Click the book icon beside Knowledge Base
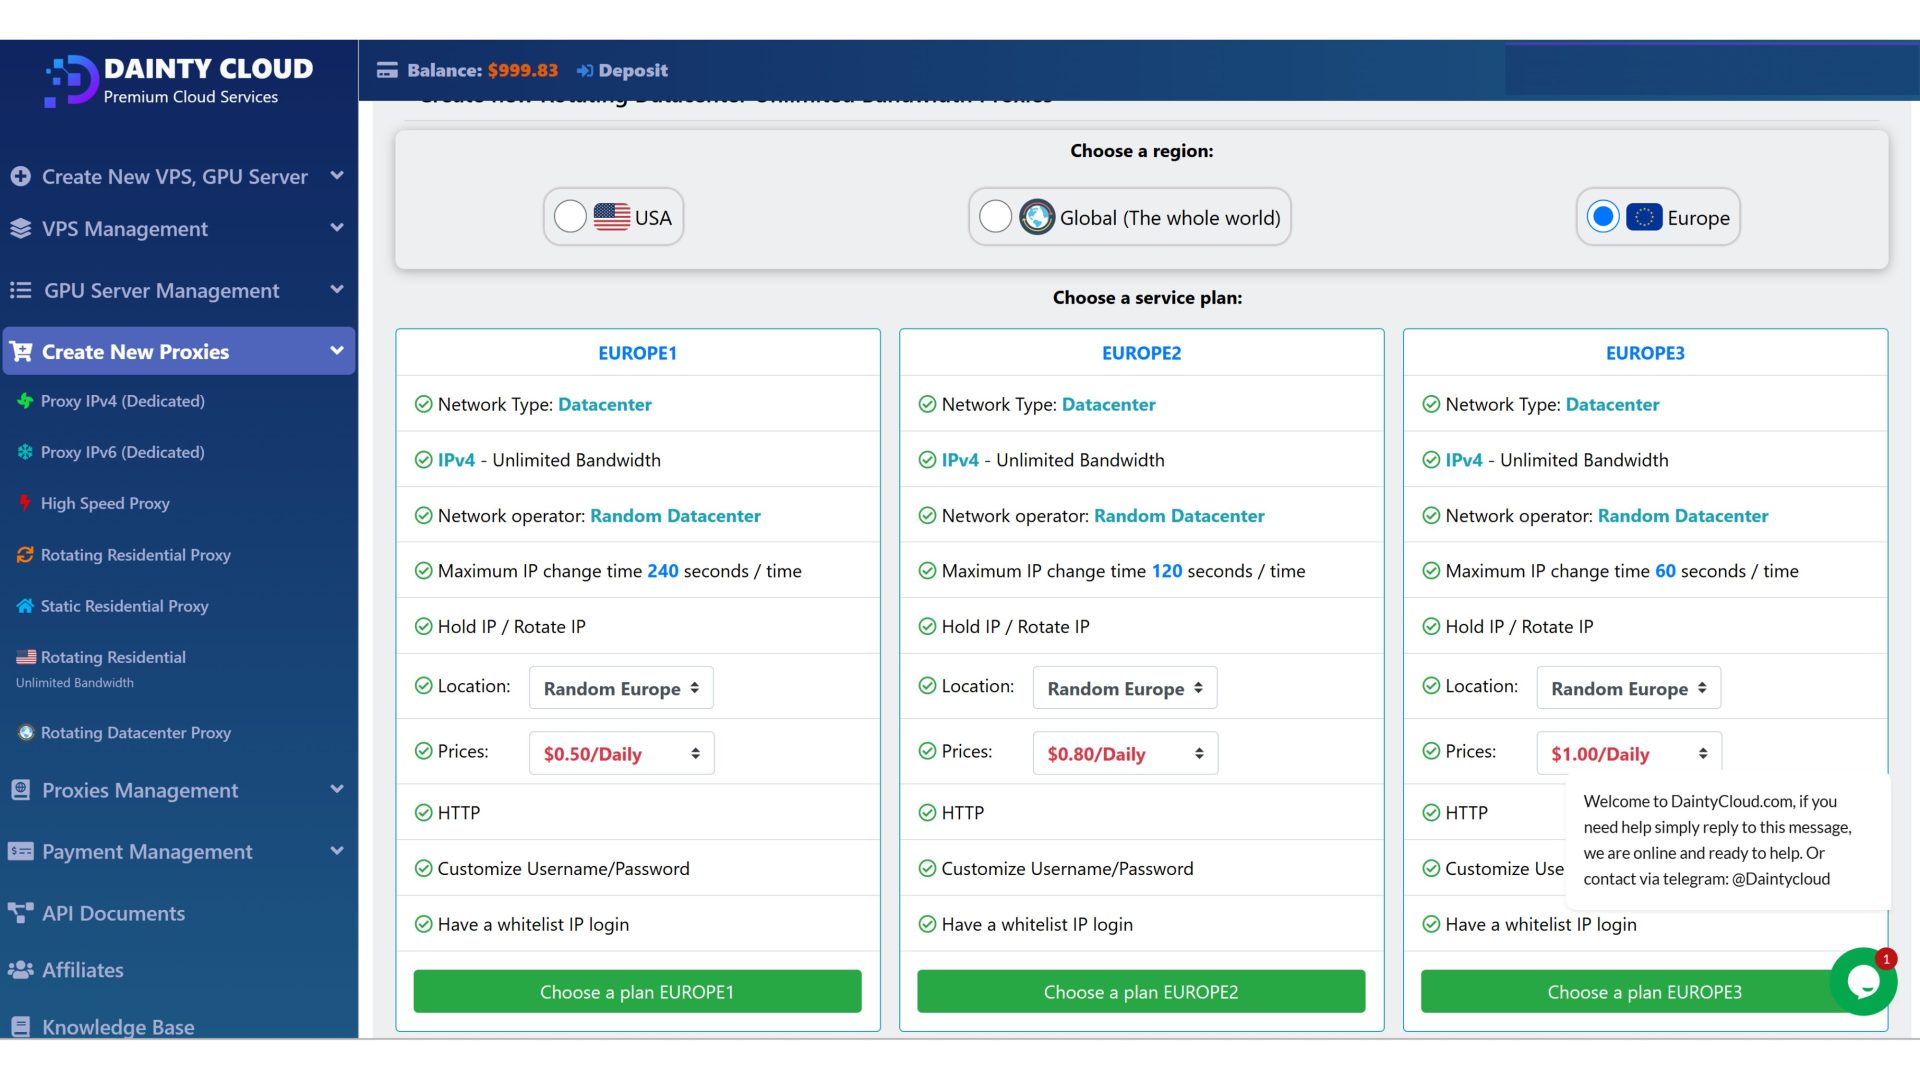Image resolution: width=1920 pixels, height=1080 pixels. (x=20, y=1027)
